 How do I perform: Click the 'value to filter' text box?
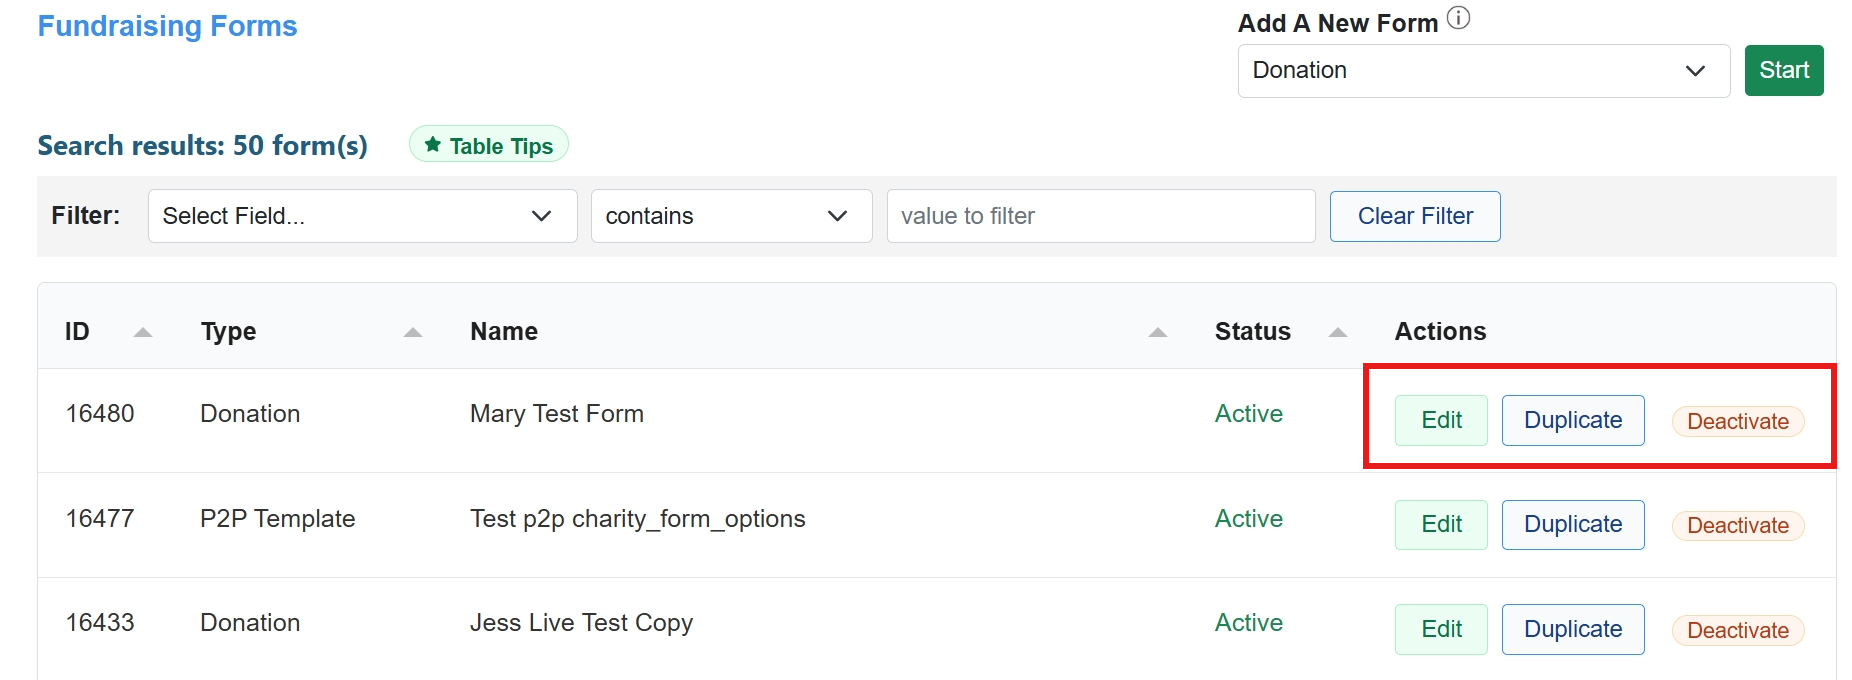[1100, 216]
